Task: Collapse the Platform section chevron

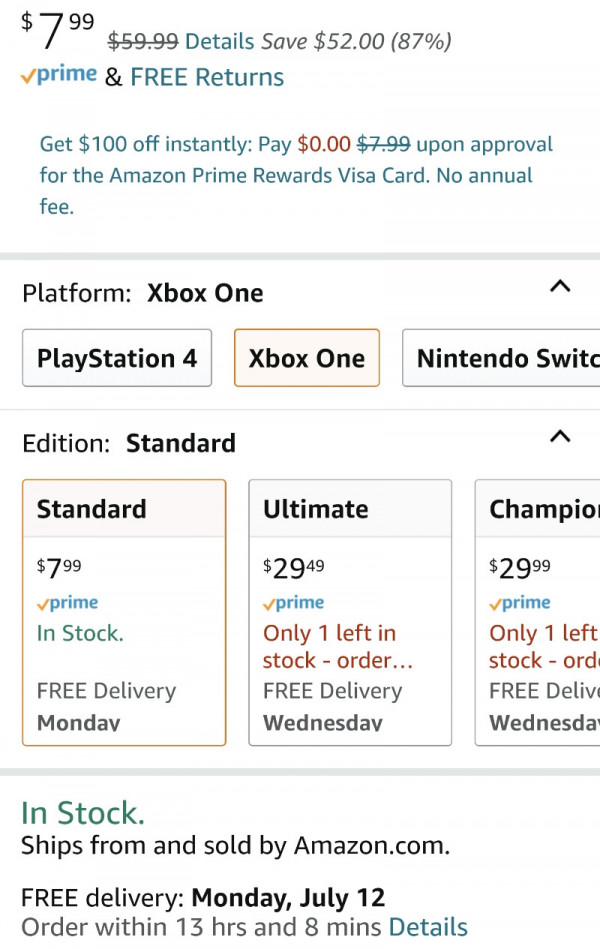Action: point(560,286)
